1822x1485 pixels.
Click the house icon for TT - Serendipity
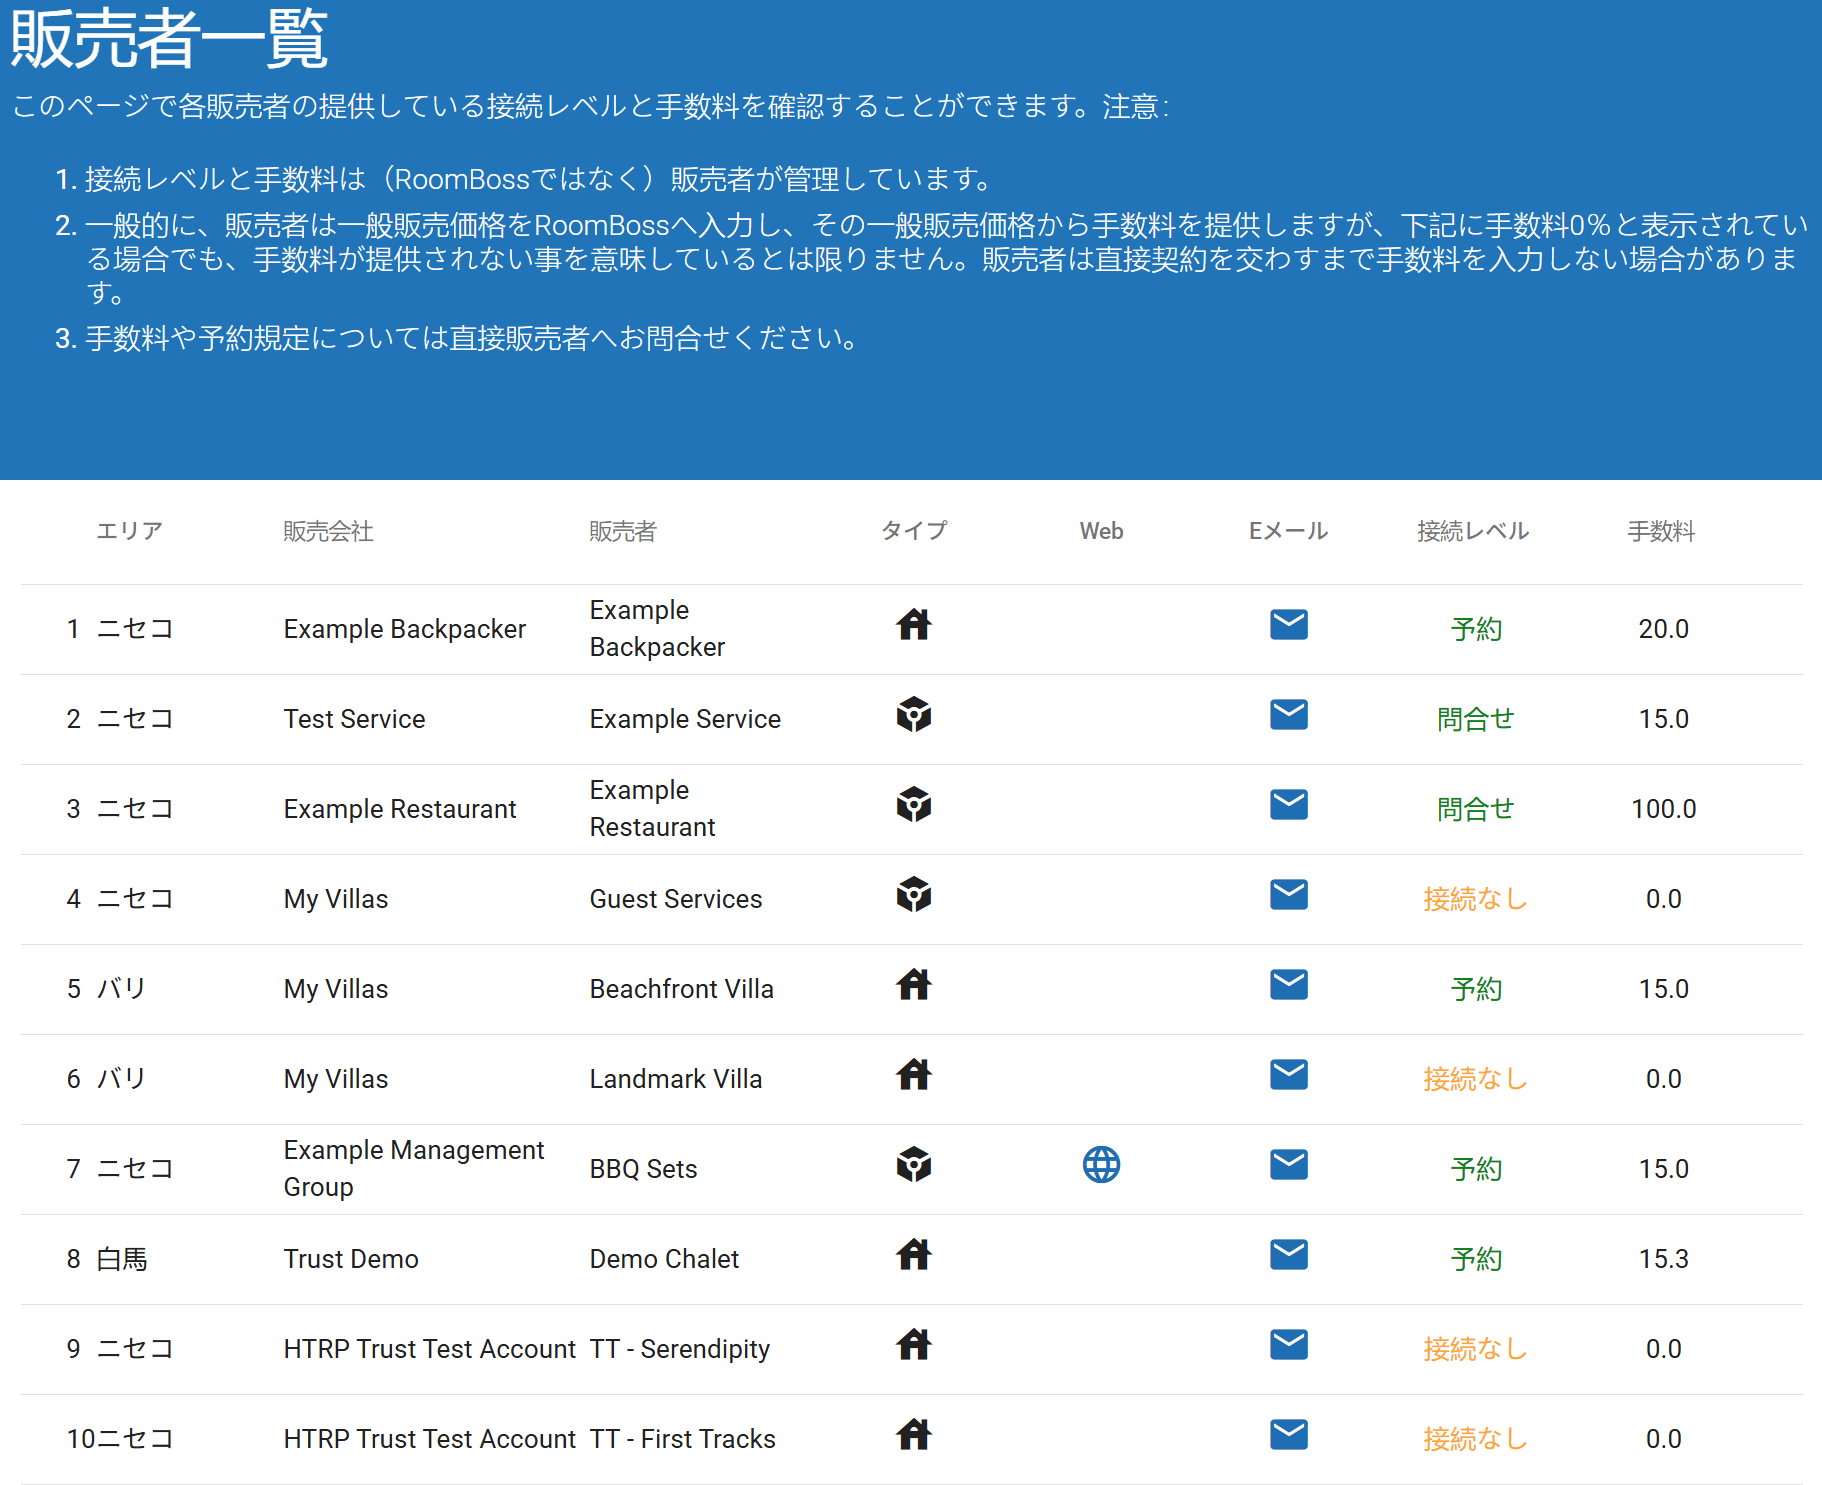(x=913, y=1345)
